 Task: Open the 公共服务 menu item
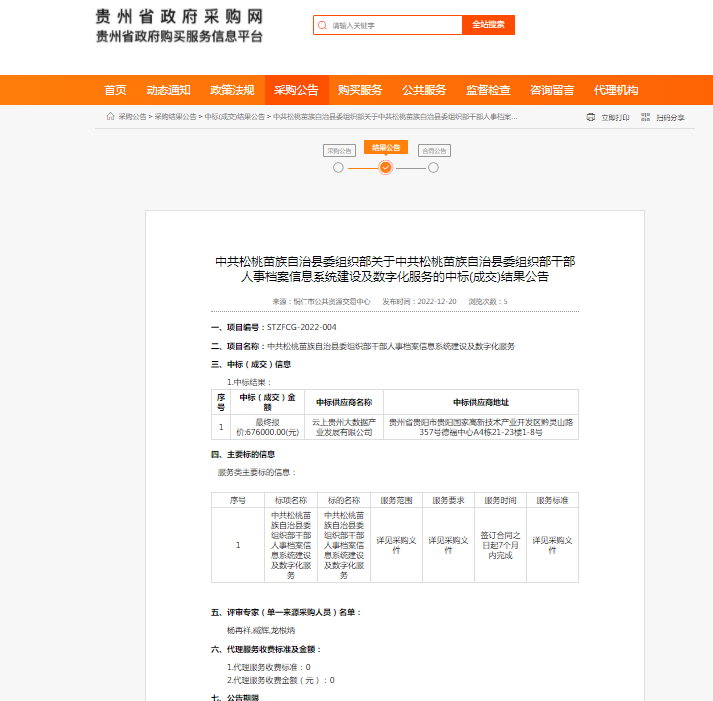coord(424,90)
